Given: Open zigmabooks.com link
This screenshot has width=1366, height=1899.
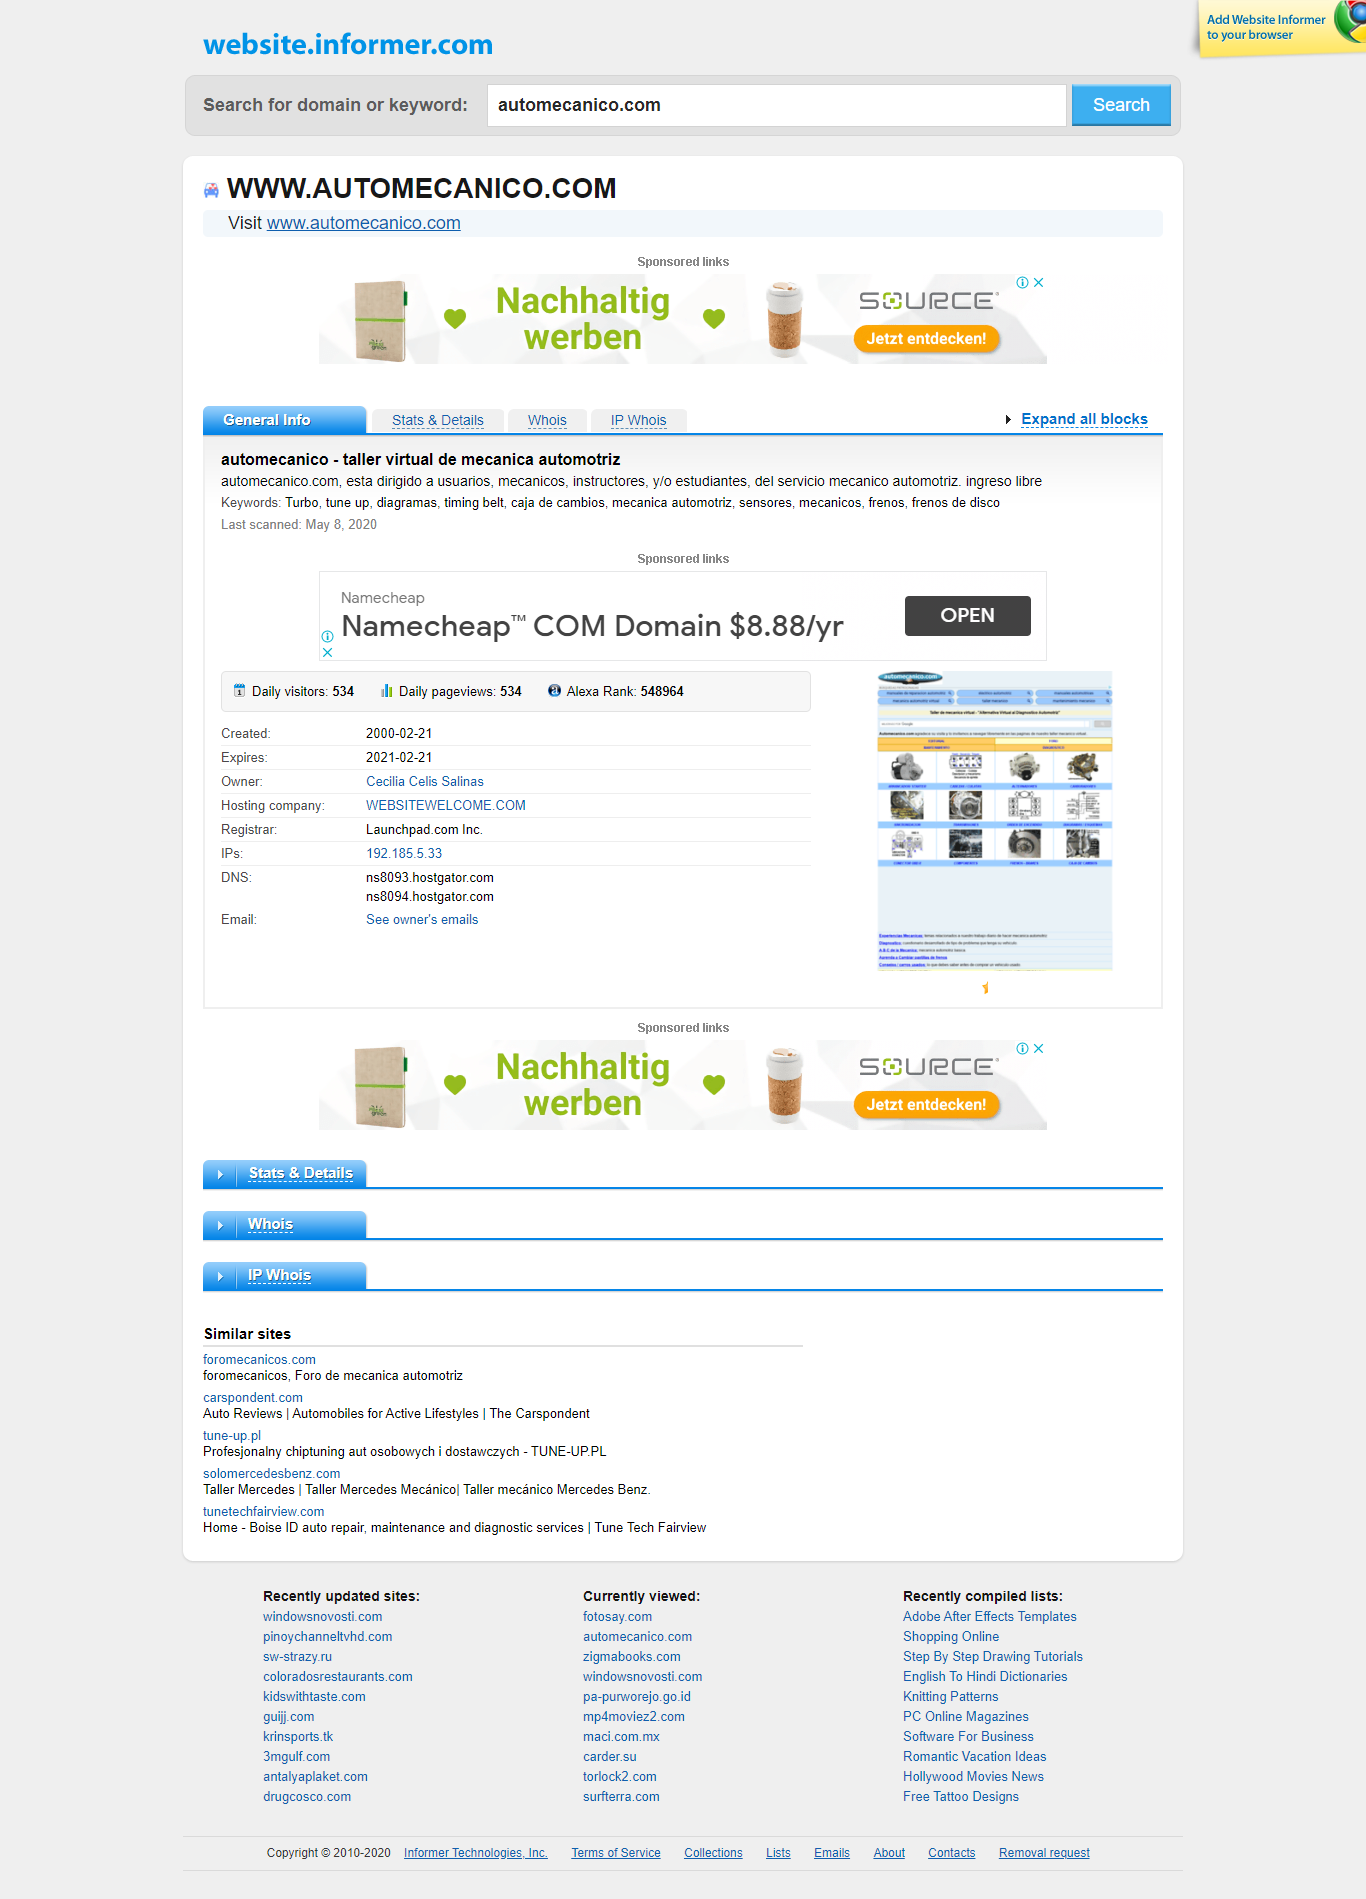Looking at the screenshot, I should [632, 1657].
